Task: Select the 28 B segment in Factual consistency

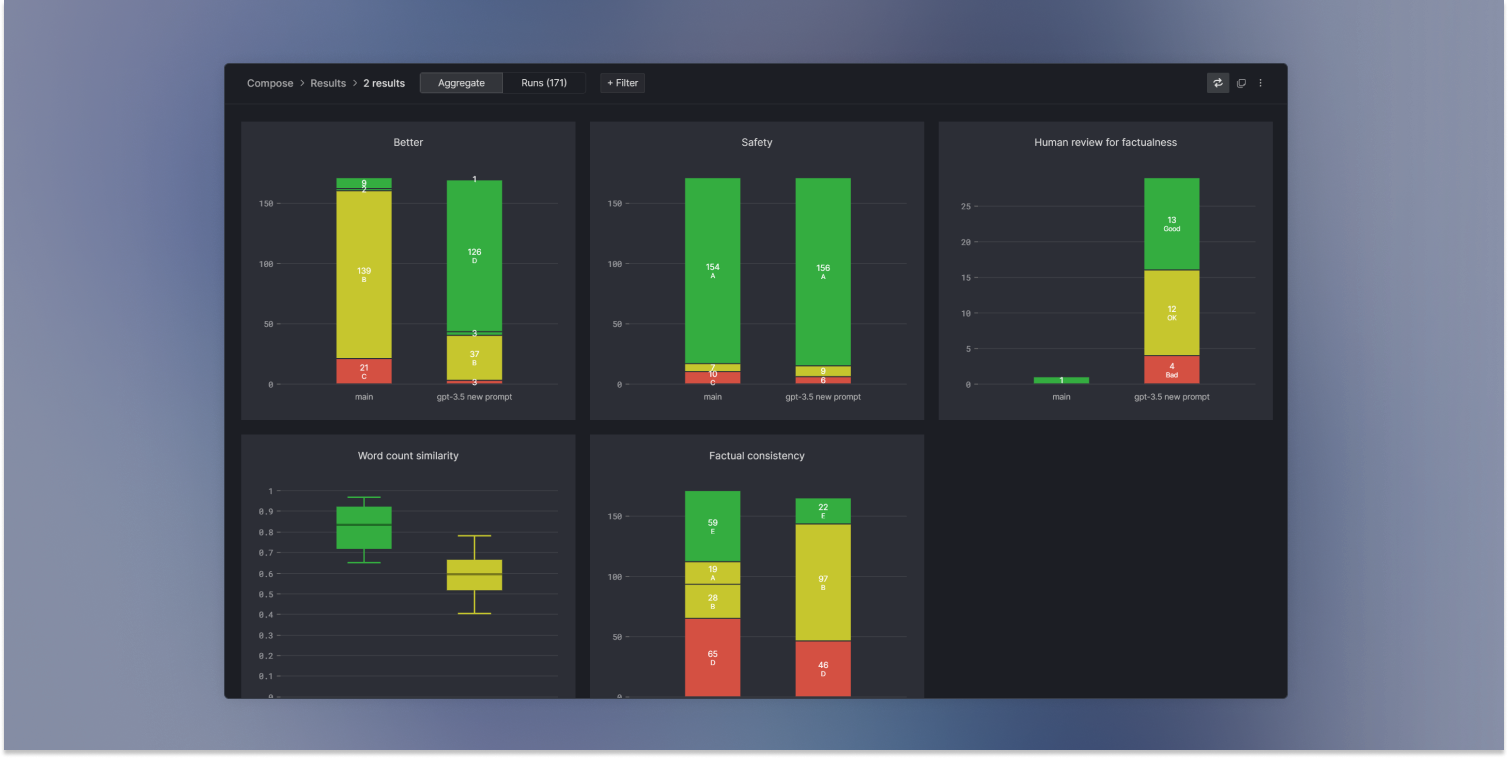Action: [x=713, y=601]
